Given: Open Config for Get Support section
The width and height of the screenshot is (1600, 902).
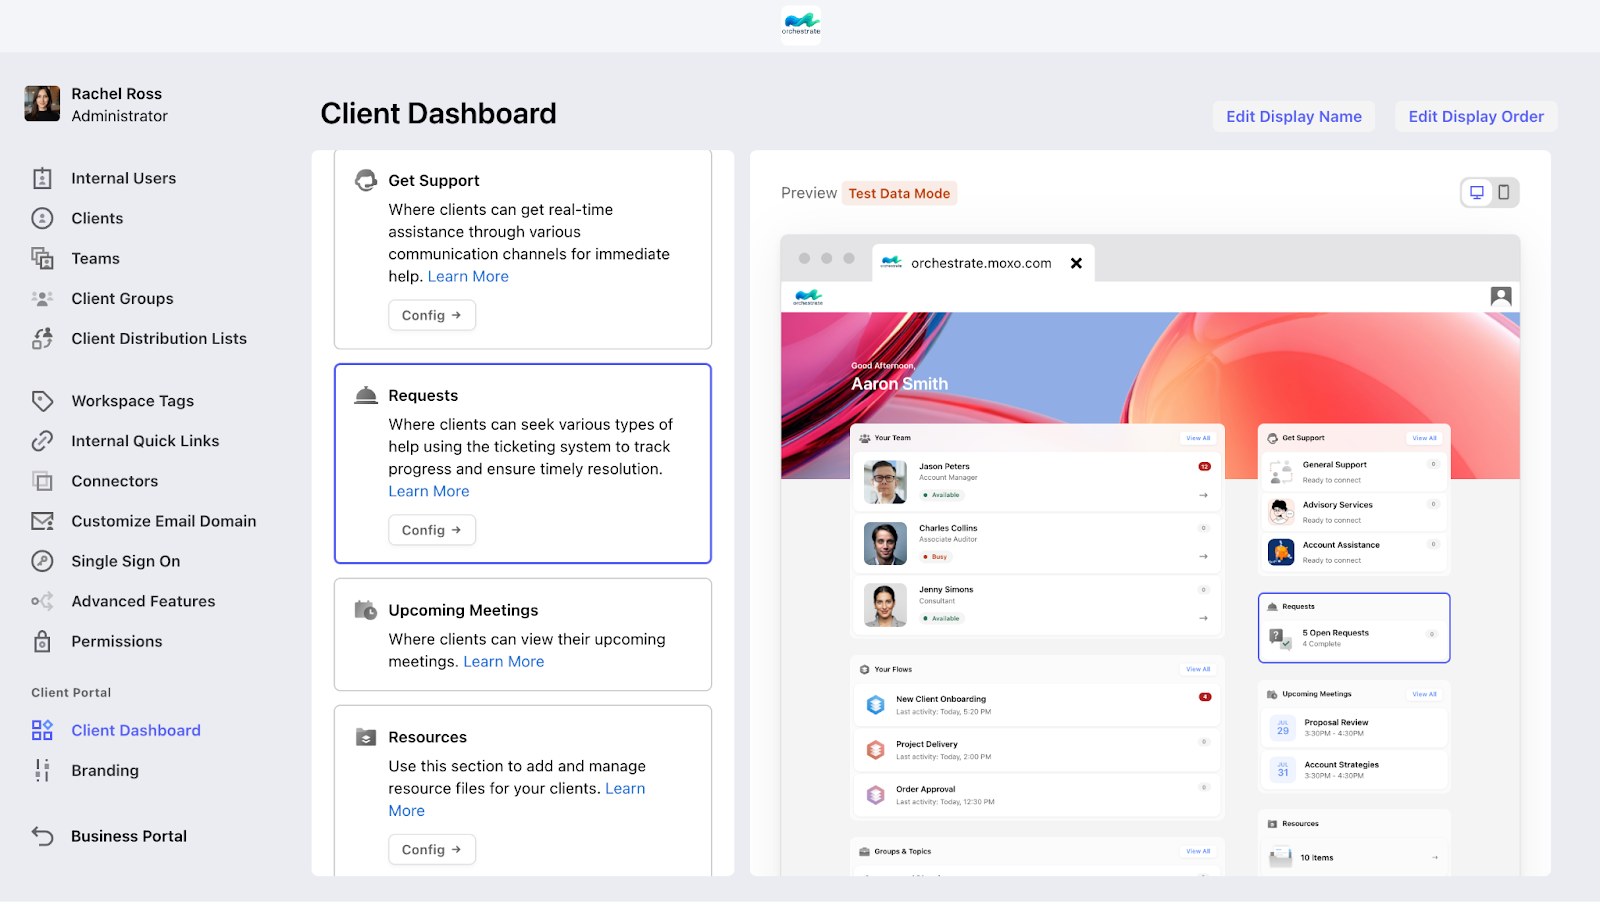Looking at the screenshot, I should [x=432, y=315].
